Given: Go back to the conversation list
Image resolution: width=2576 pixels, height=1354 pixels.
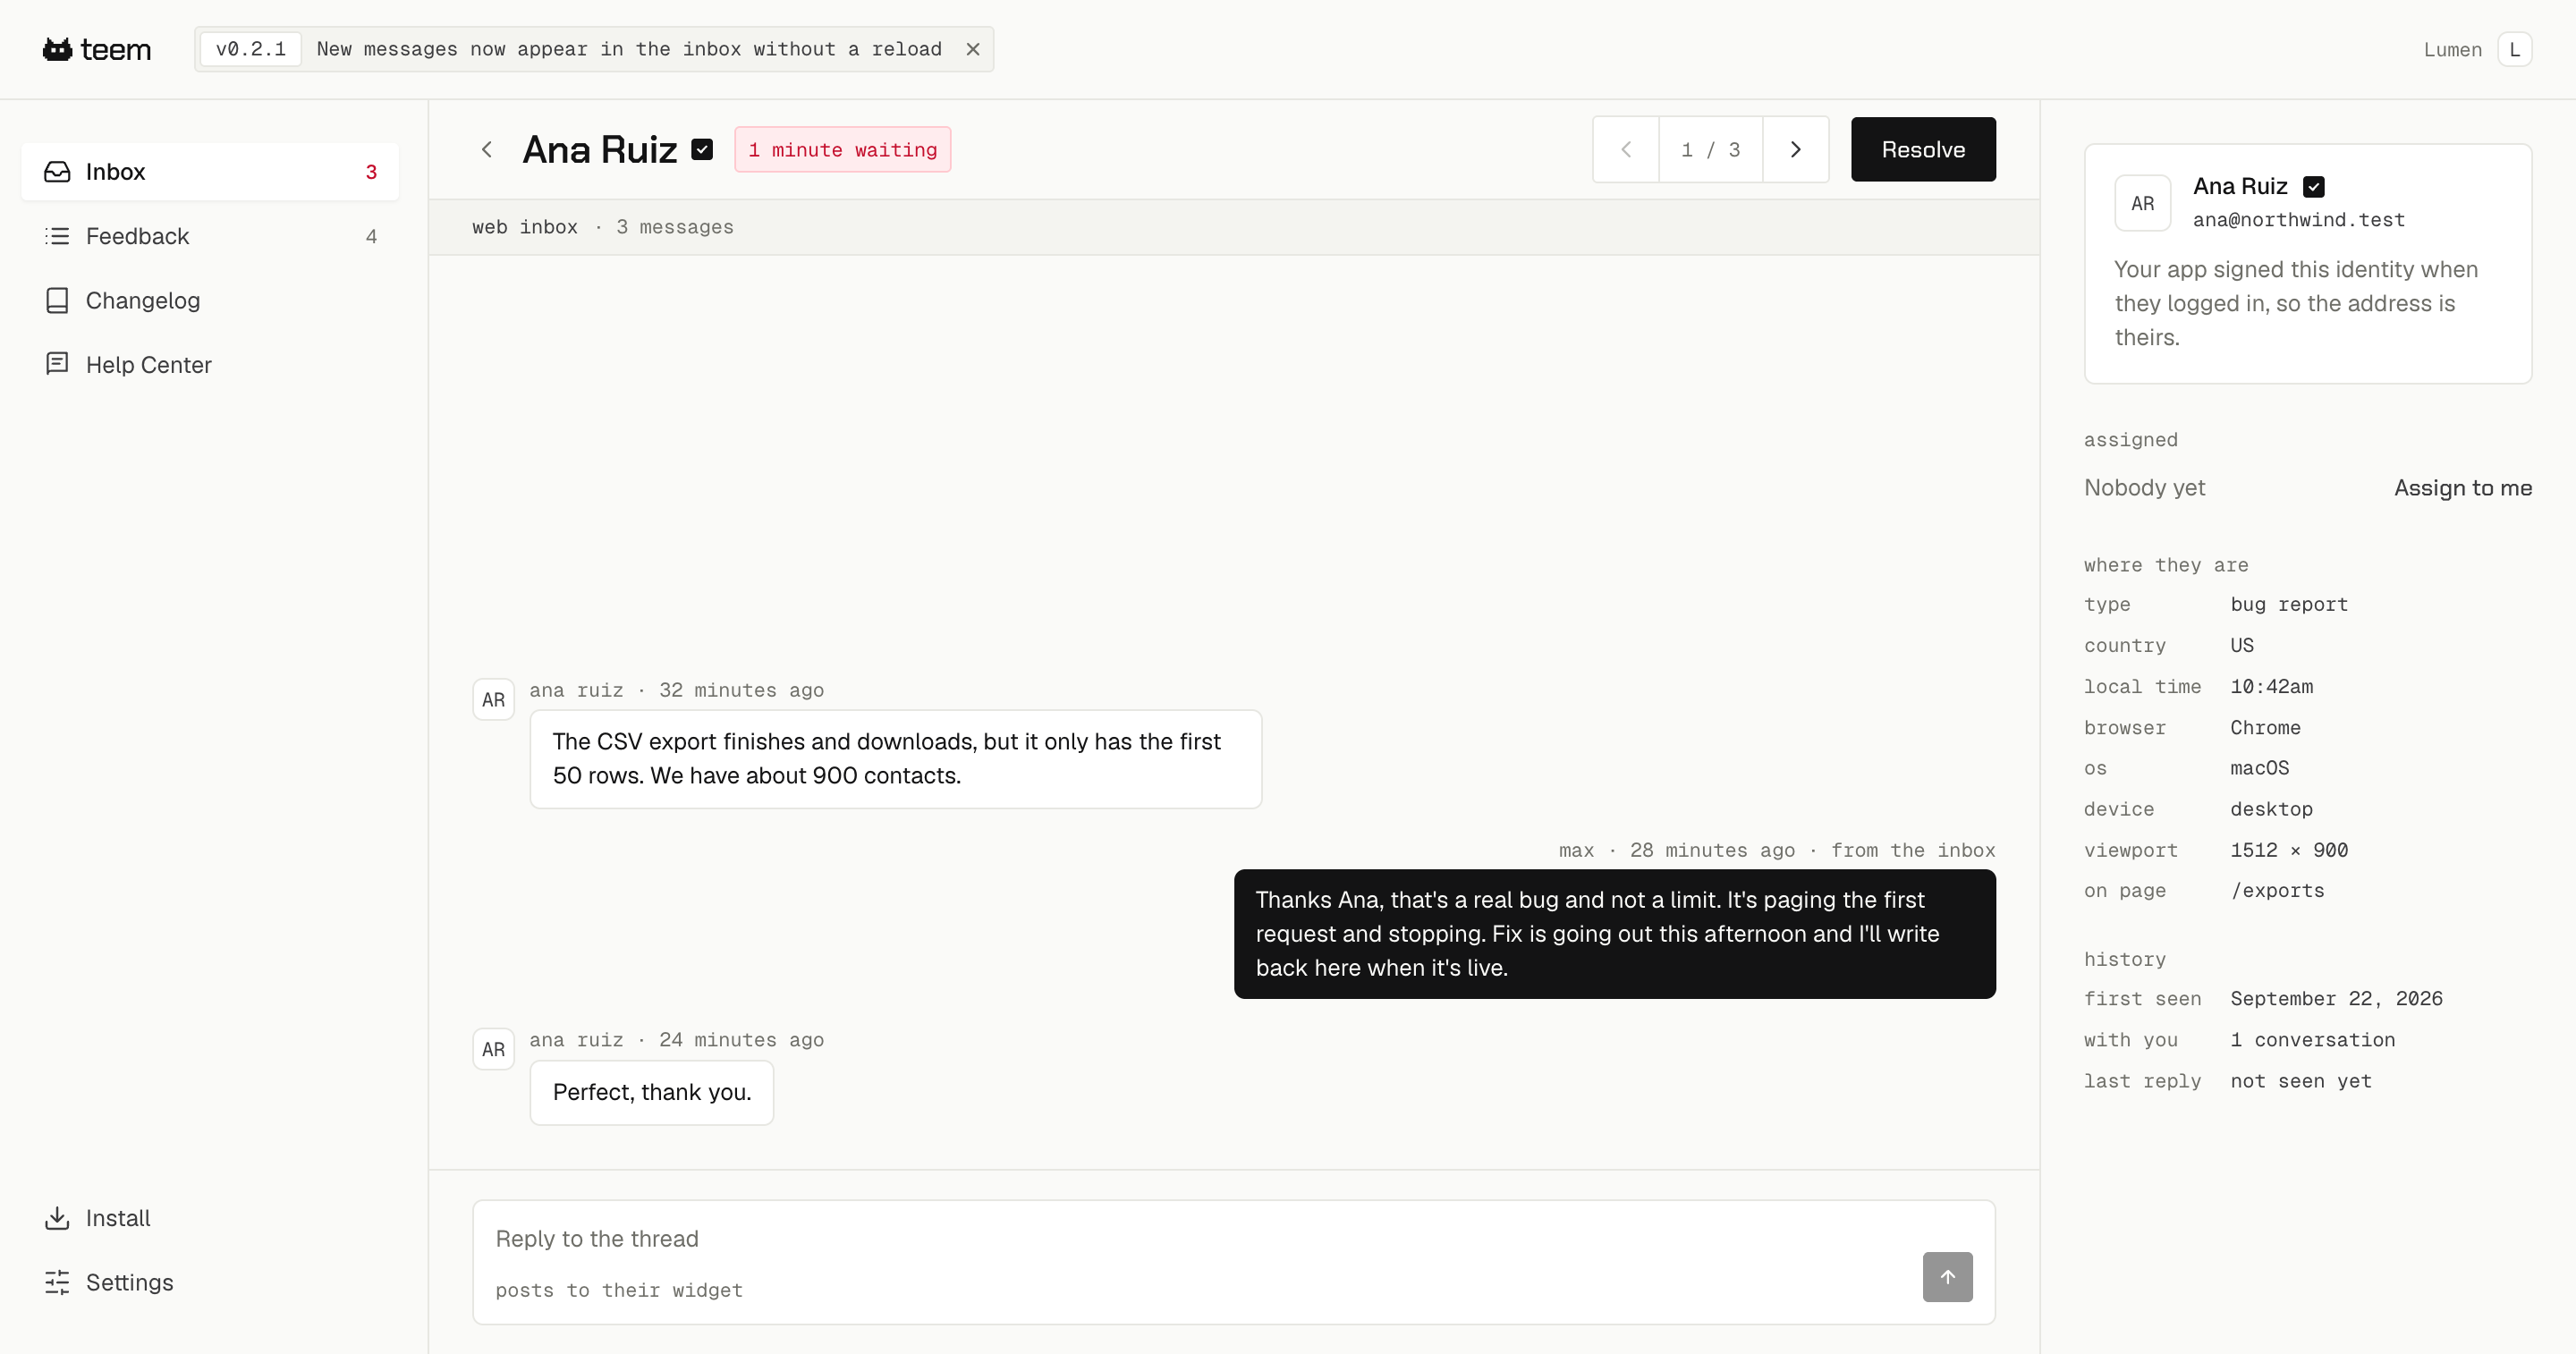Looking at the screenshot, I should tap(487, 149).
